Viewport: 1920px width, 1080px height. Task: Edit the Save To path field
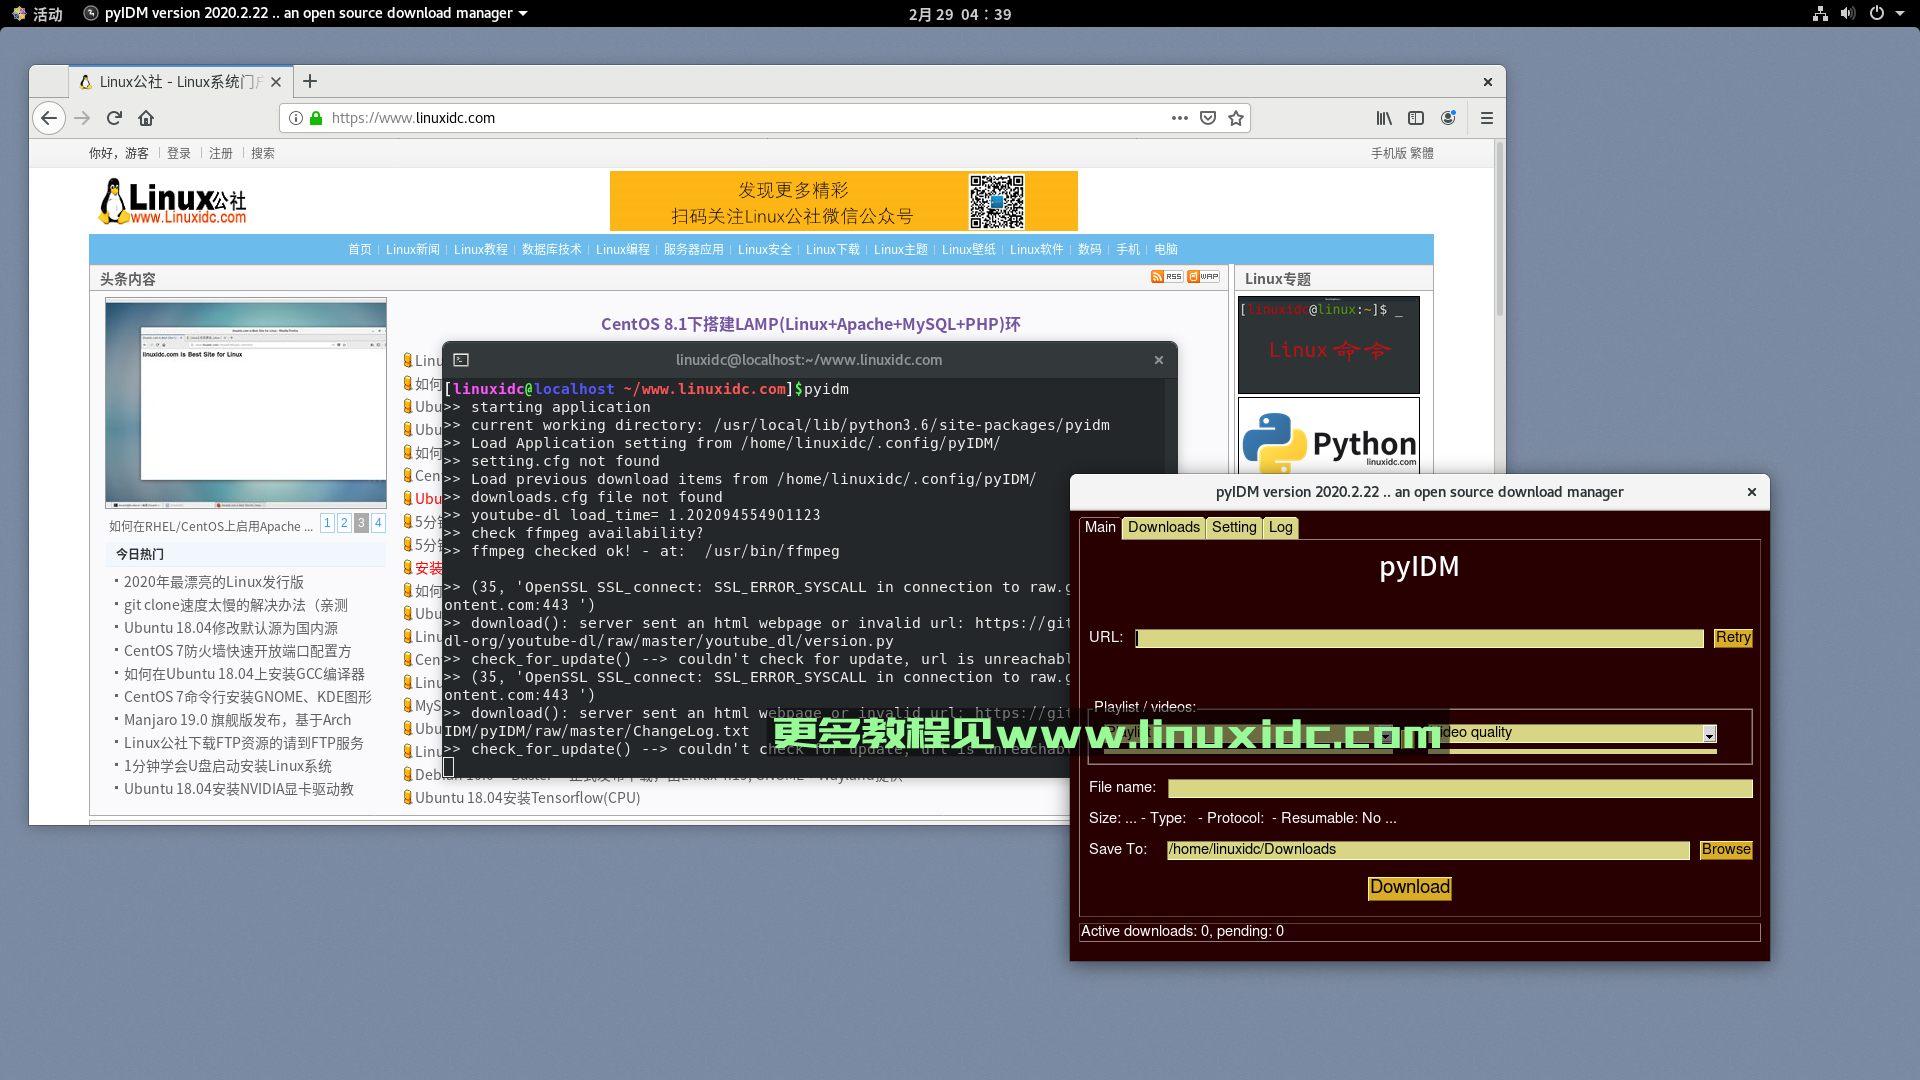click(1428, 850)
